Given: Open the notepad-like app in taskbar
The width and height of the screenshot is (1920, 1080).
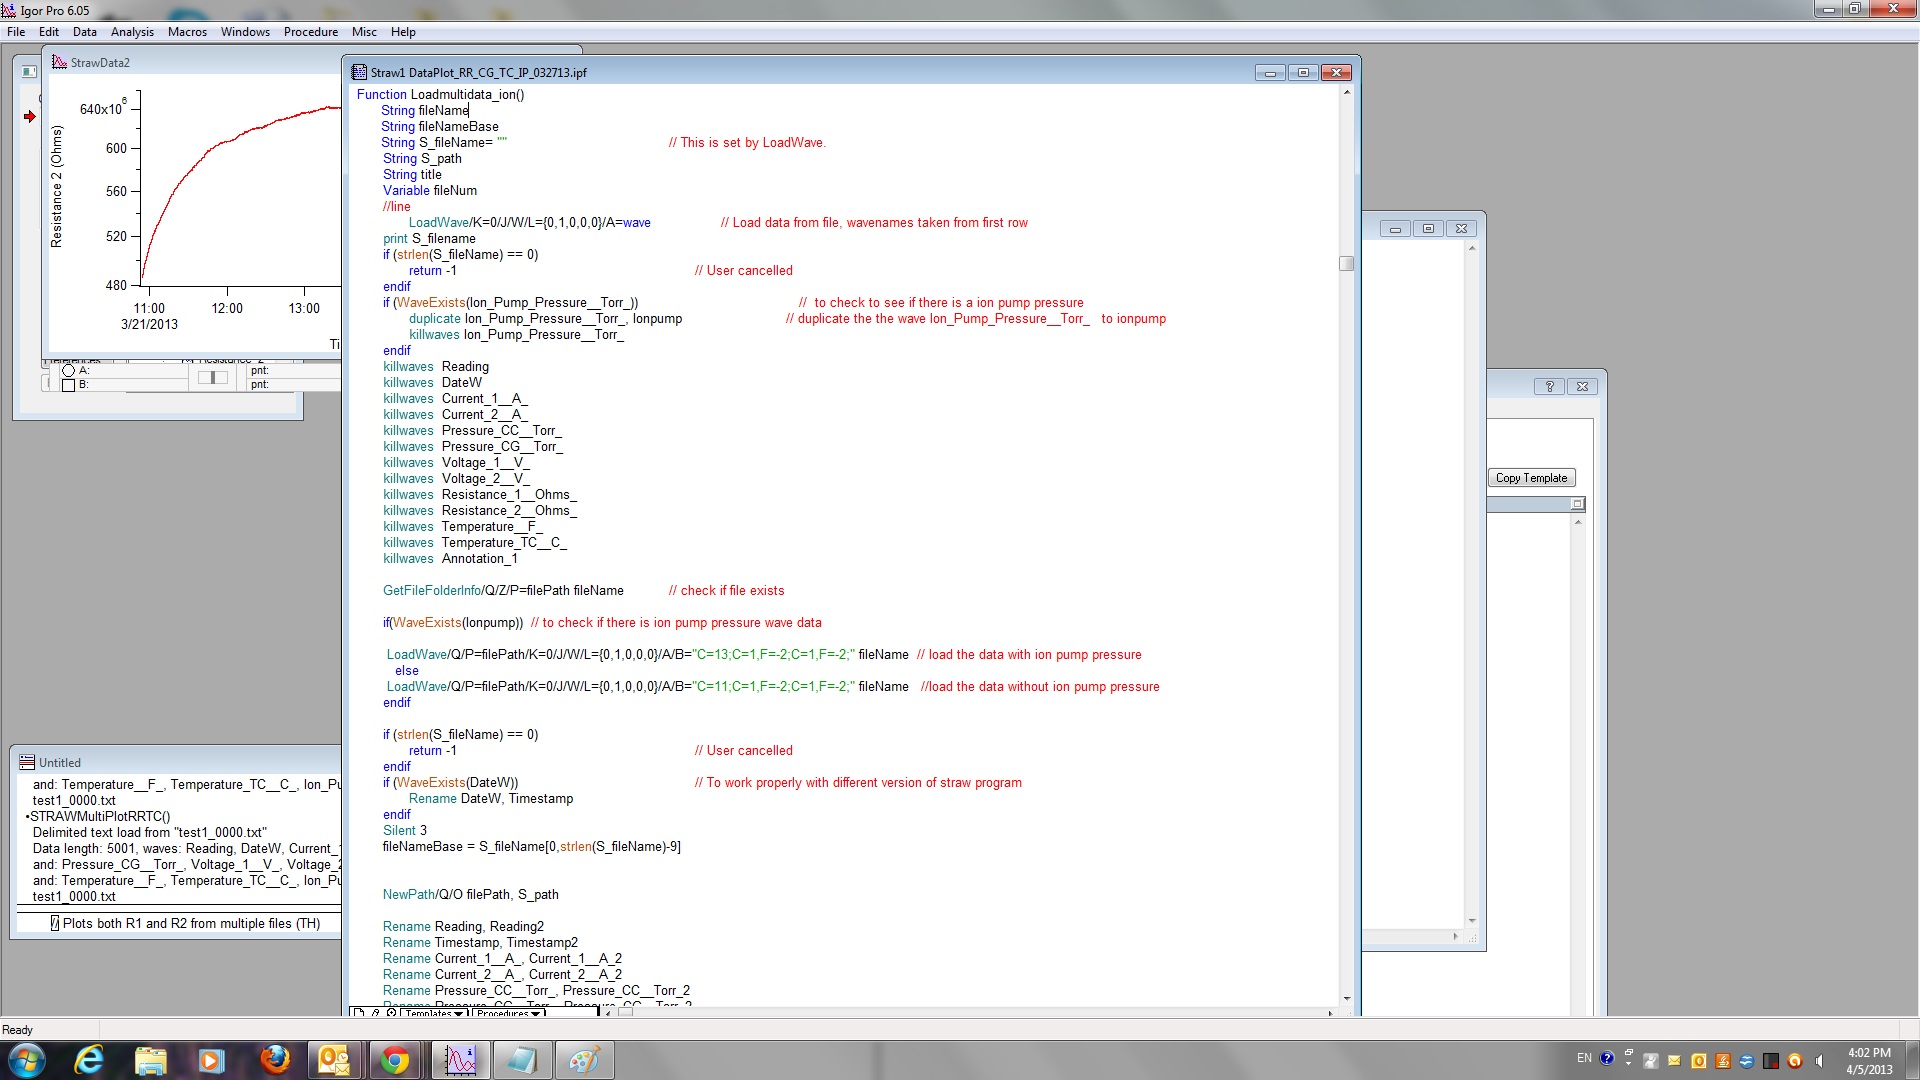Looking at the screenshot, I should coord(522,1060).
